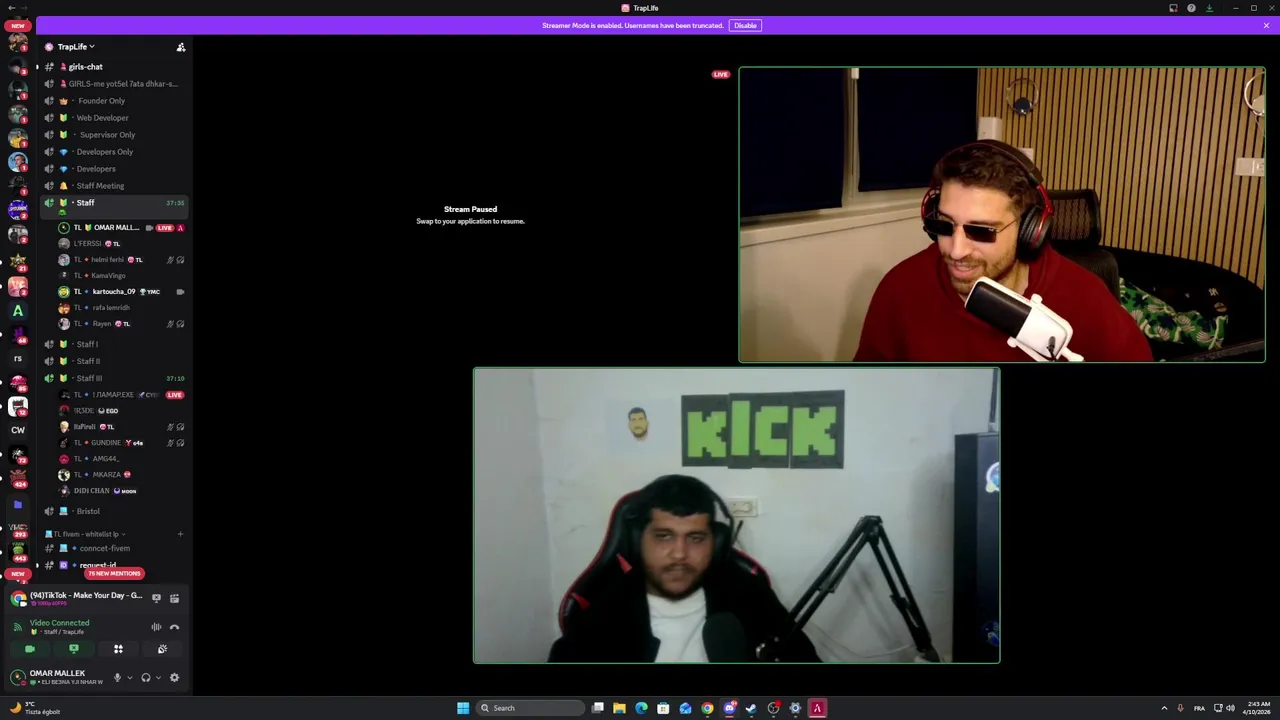Open File Explorer from taskbar

coord(619,708)
